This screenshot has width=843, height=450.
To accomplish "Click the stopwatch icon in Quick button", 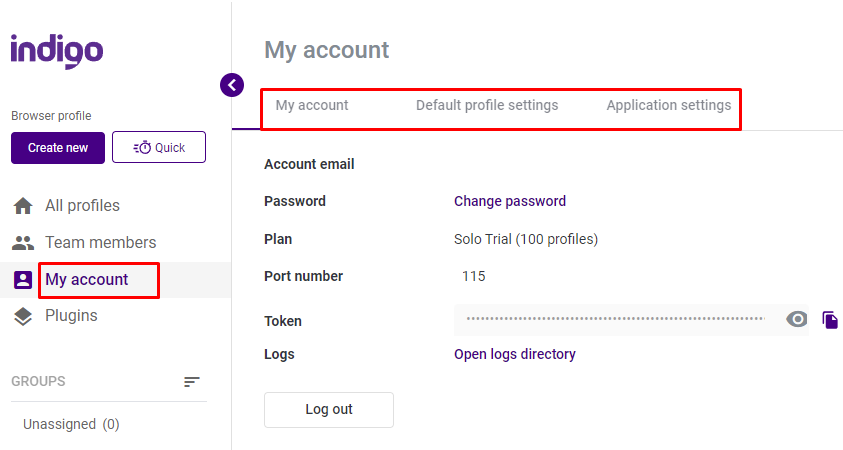I will [x=142, y=147].
